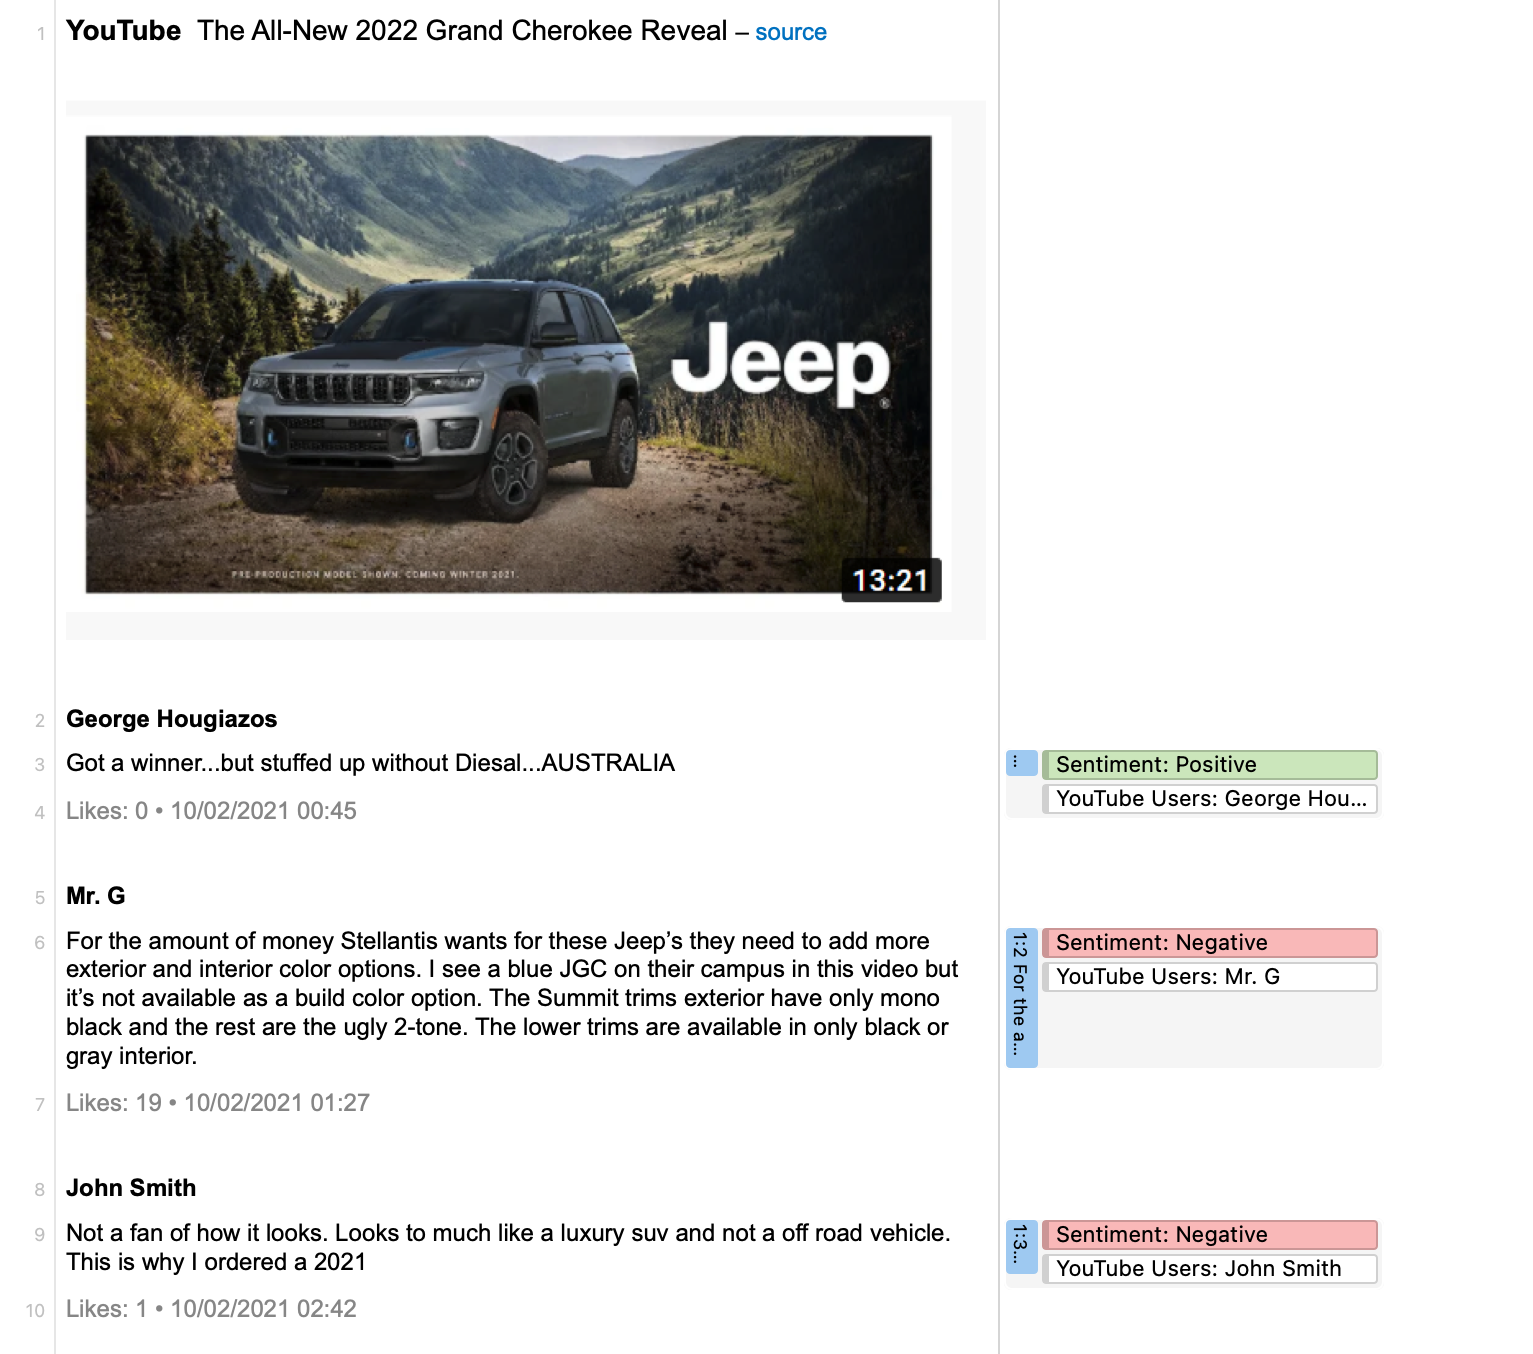Select John Smith's Sentiment: Negative code tag
Viewport: 1533px width, 1354px height.
(x=1210, y=1235)
